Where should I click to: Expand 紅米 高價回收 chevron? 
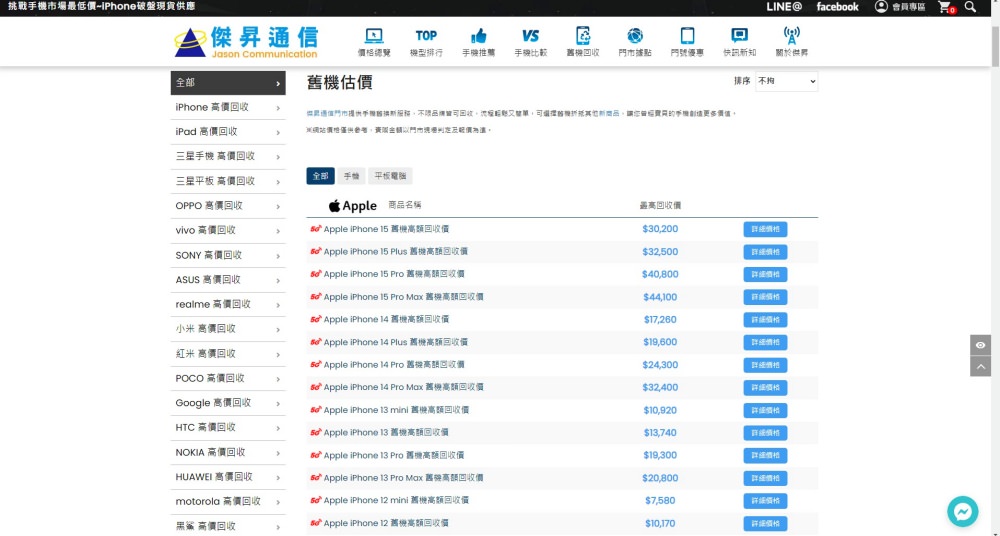point(278,354)
